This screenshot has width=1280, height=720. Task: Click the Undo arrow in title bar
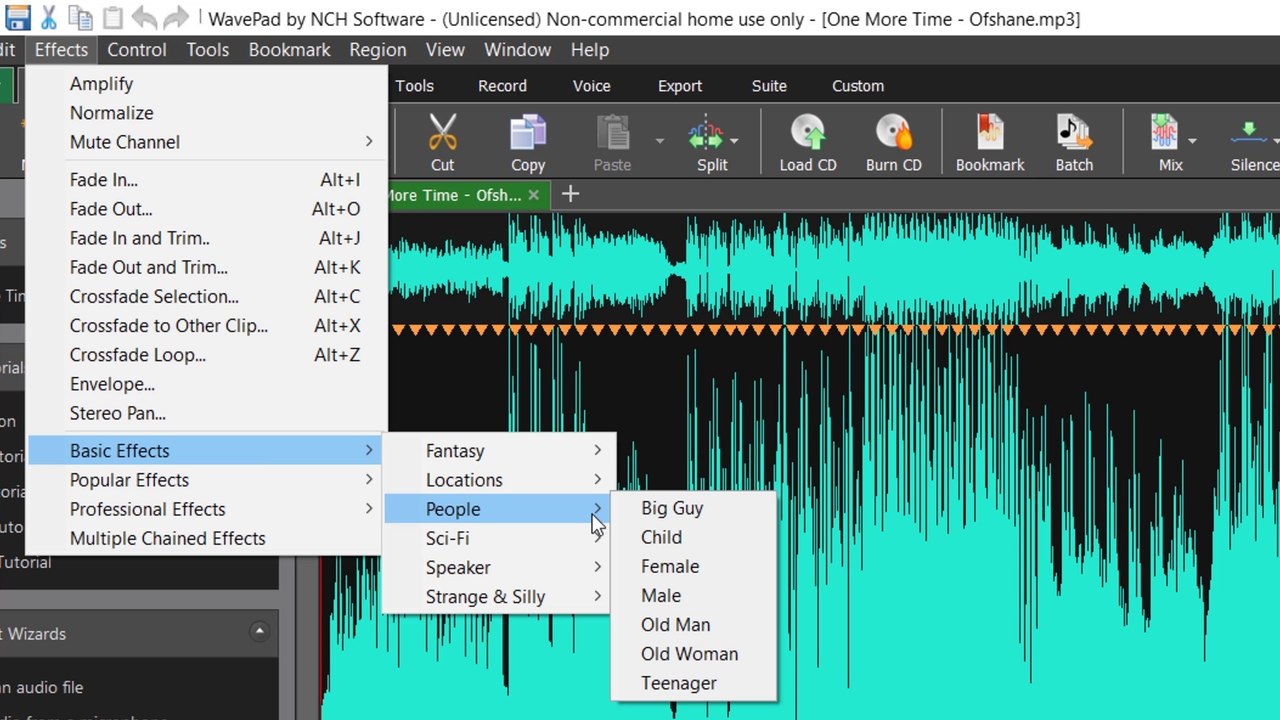click(x=144, y=18)
